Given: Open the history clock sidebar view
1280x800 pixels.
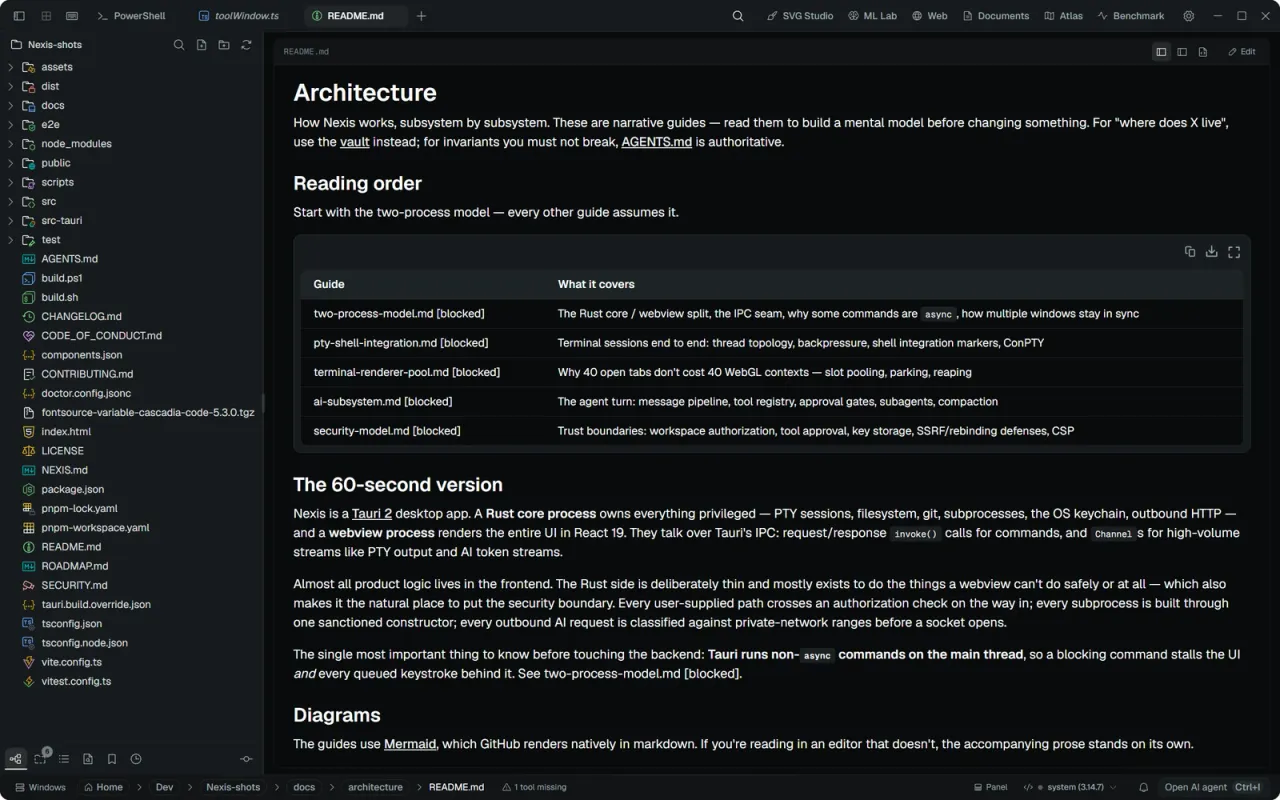Looking at the screenshot, I should [x=136, y=759].
